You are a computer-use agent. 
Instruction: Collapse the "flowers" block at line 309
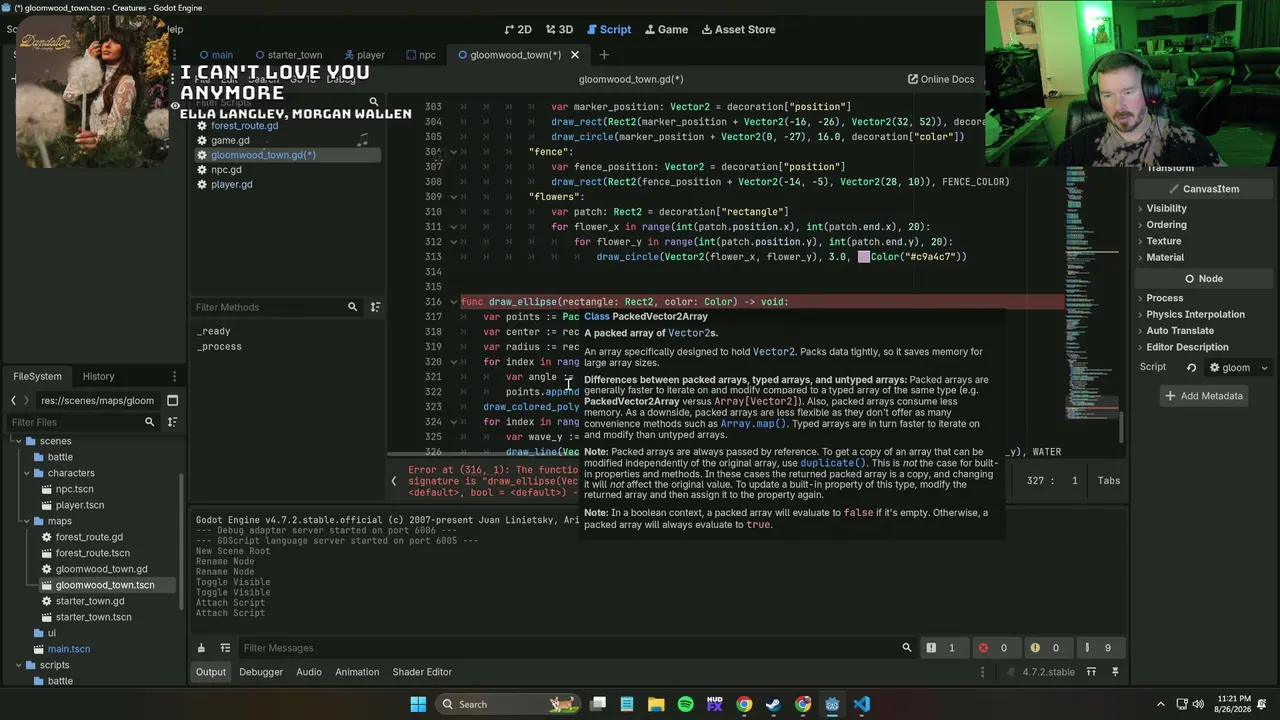point(453,197)
